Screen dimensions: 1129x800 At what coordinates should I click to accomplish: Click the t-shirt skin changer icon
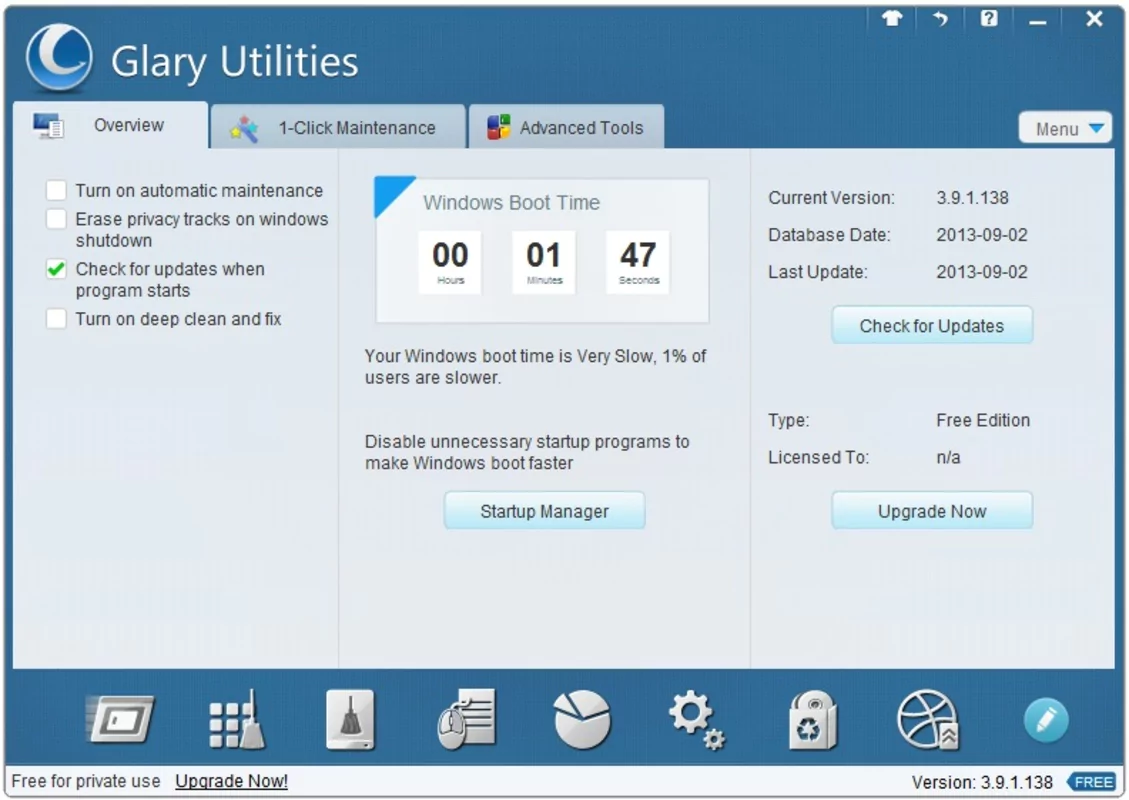click(890, 19)
